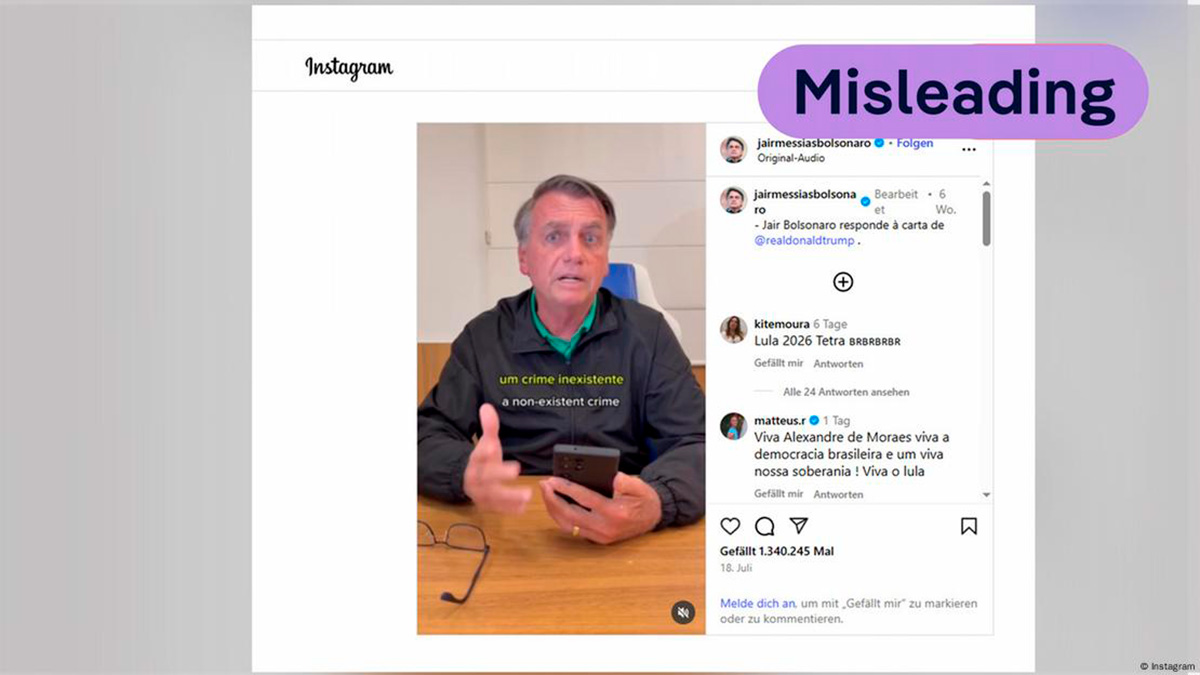Viewport: 1200px width, 675px height.
Task: Save the post with the bookmark icon
Action: tap(969, 526)
